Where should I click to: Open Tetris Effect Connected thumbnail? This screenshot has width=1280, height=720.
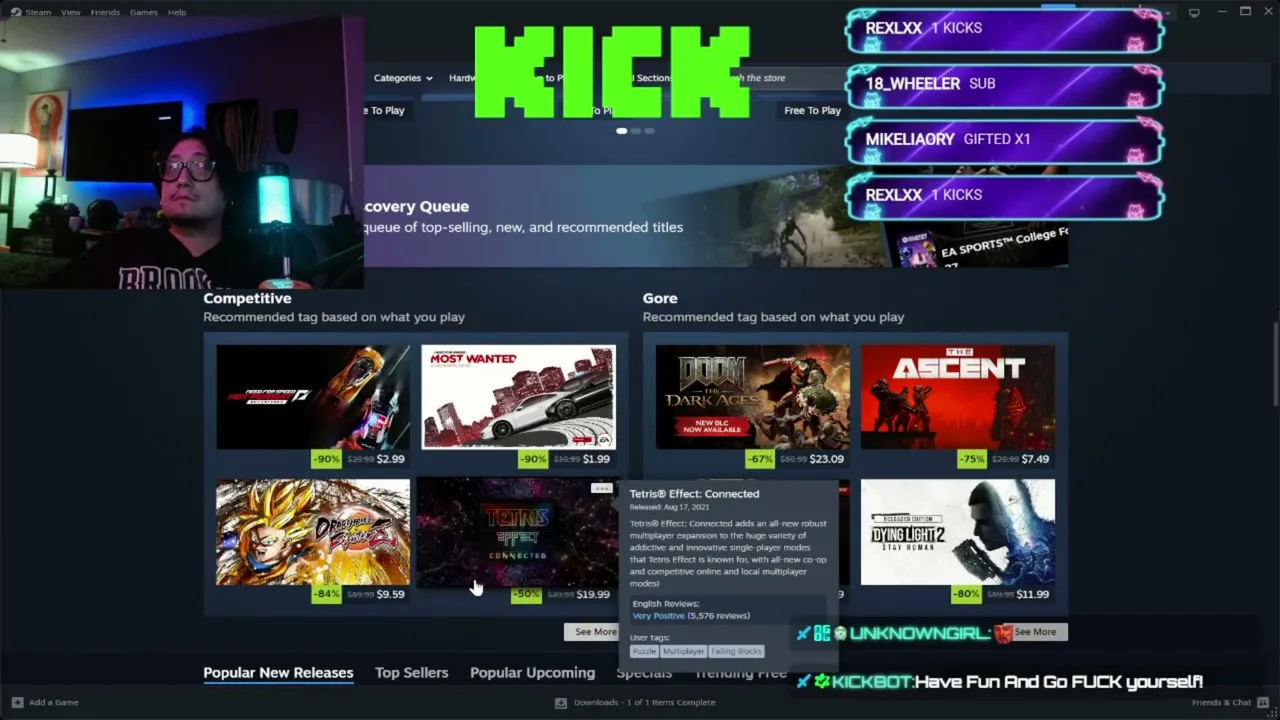click(x=518, y=532)
